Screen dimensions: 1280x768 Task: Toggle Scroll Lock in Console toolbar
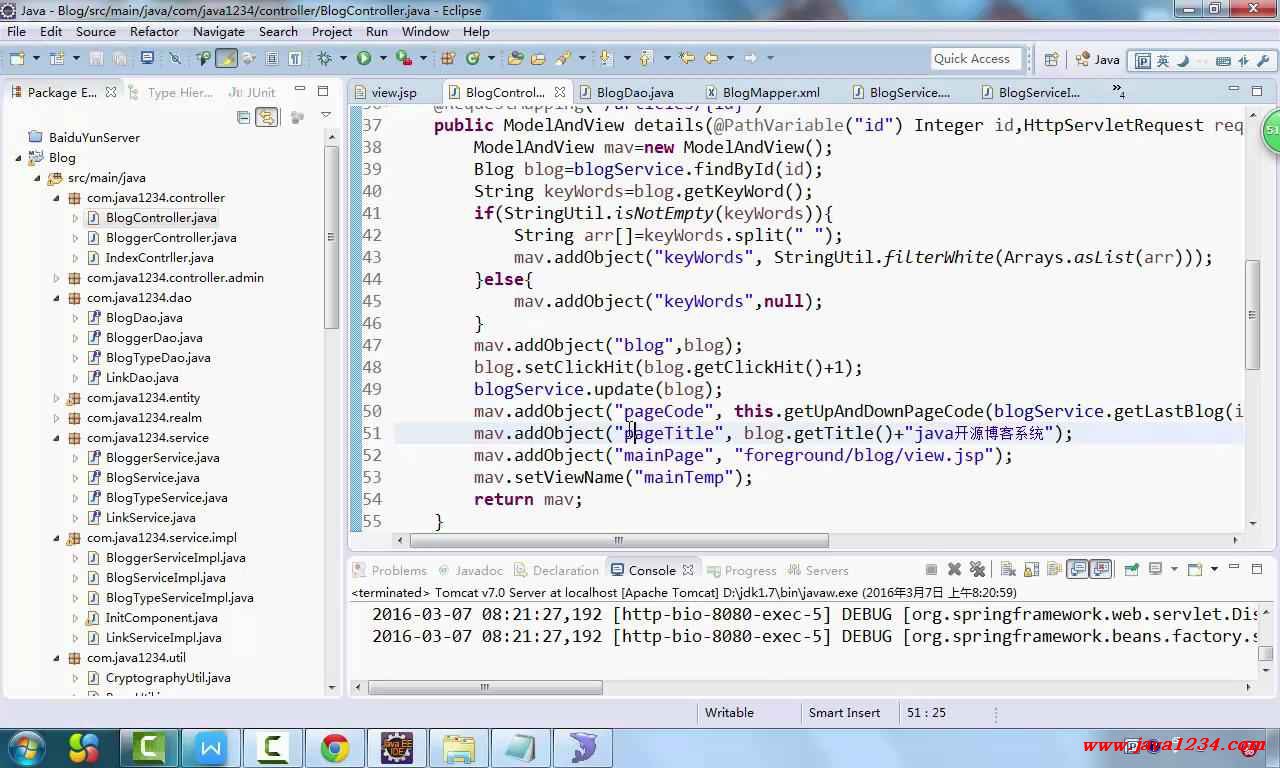pos(1031,570)
